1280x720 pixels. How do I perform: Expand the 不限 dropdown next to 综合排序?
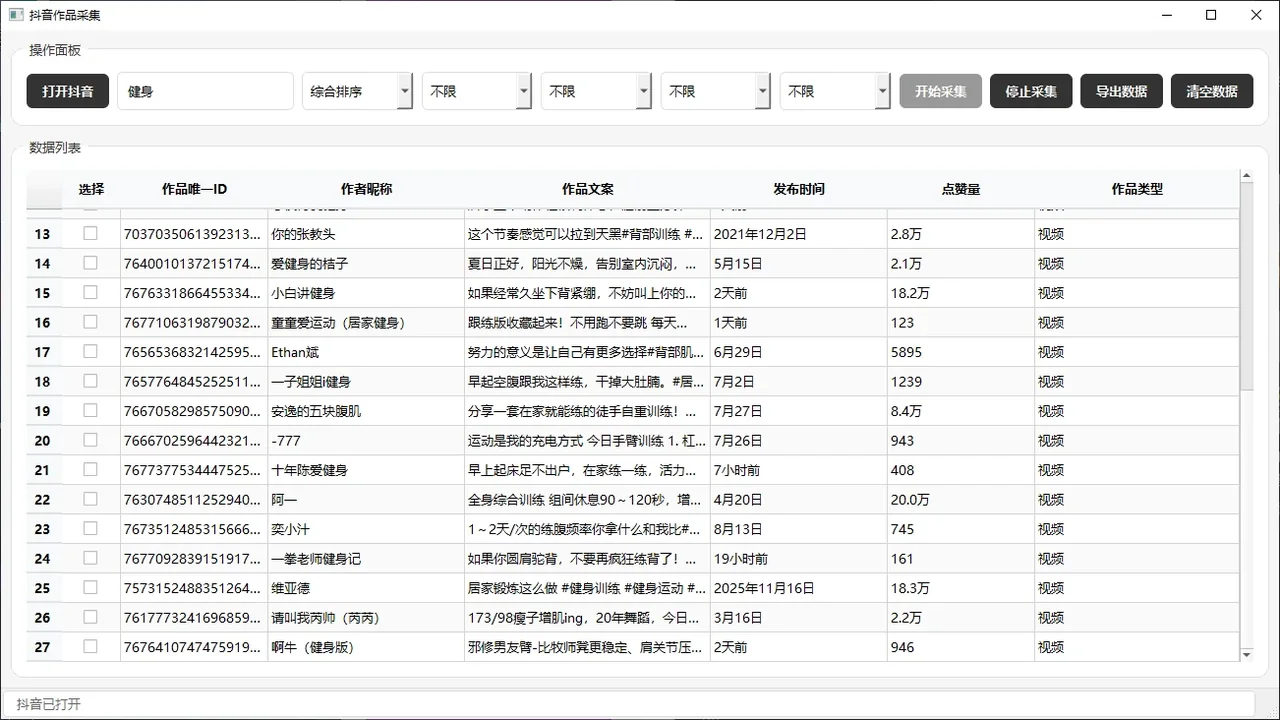[476, 91]
